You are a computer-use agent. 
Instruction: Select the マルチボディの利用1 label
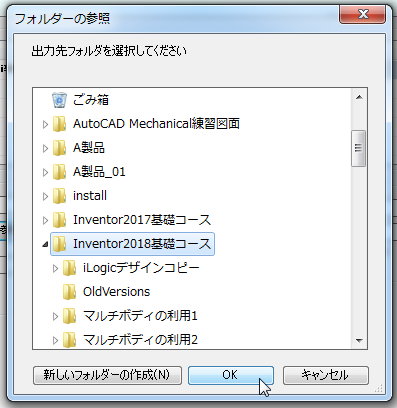(x=140, y=316)
